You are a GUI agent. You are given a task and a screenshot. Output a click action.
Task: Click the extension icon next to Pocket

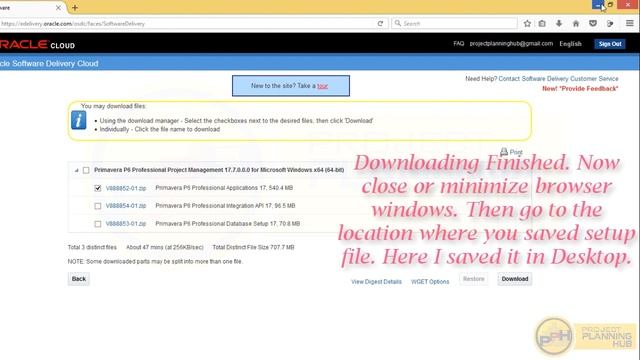(x=610, y=24)
